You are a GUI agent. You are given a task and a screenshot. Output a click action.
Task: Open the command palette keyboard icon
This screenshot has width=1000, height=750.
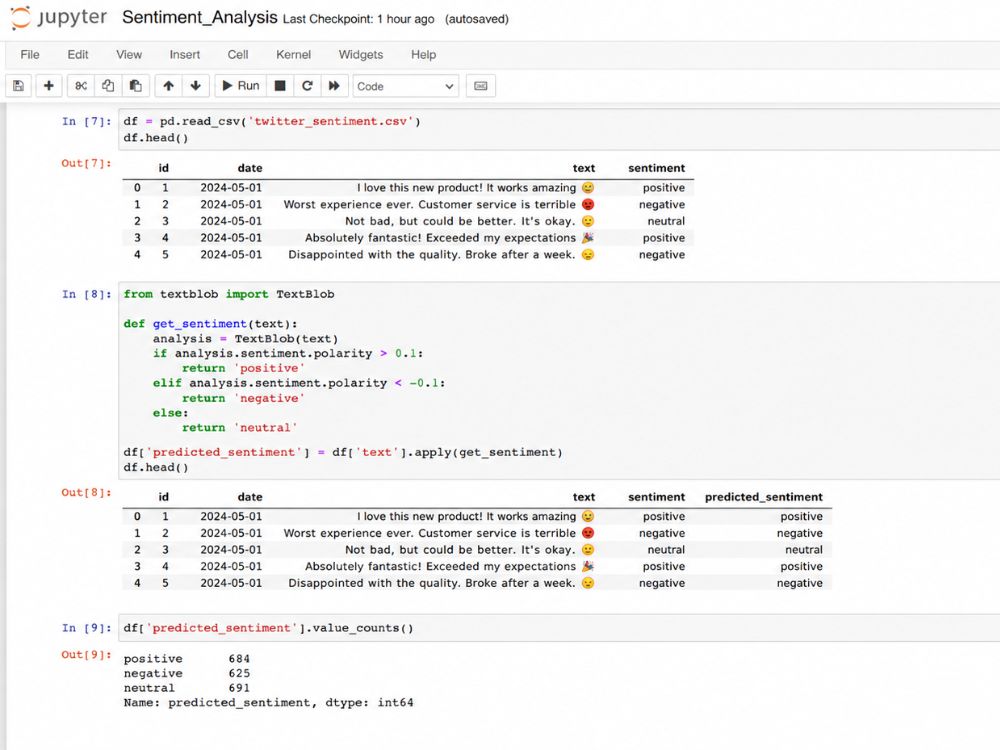coord(481,86)
